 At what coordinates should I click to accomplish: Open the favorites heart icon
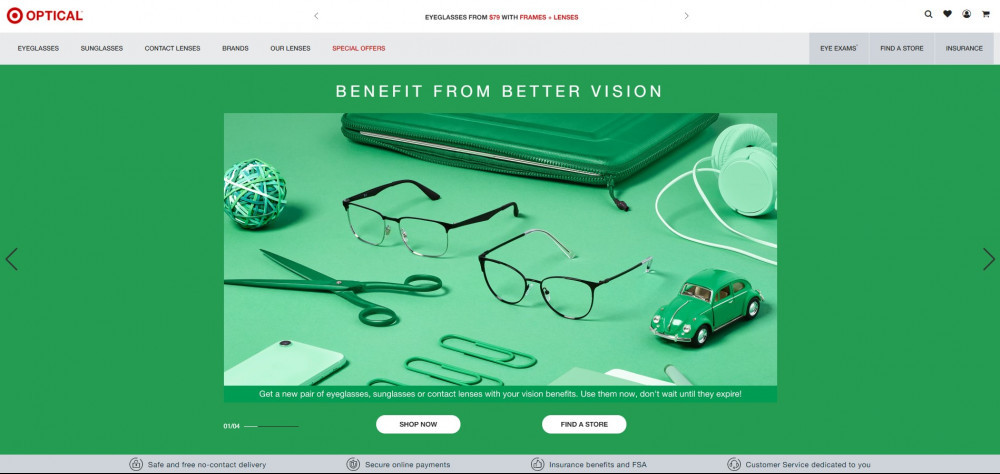tap(947, 14)
